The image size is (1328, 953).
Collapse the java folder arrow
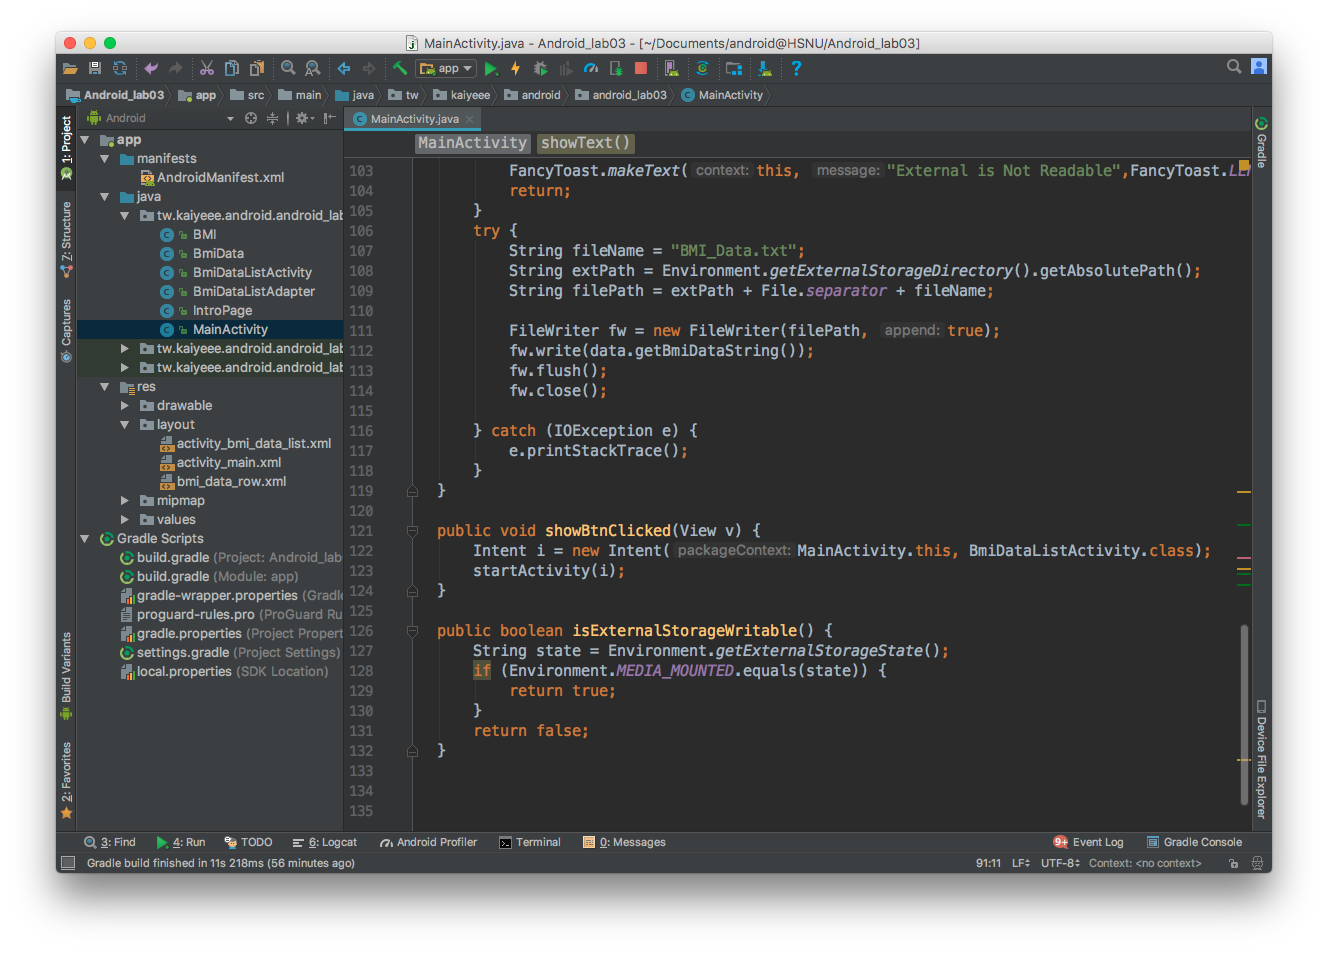click(x=104, y=197)
